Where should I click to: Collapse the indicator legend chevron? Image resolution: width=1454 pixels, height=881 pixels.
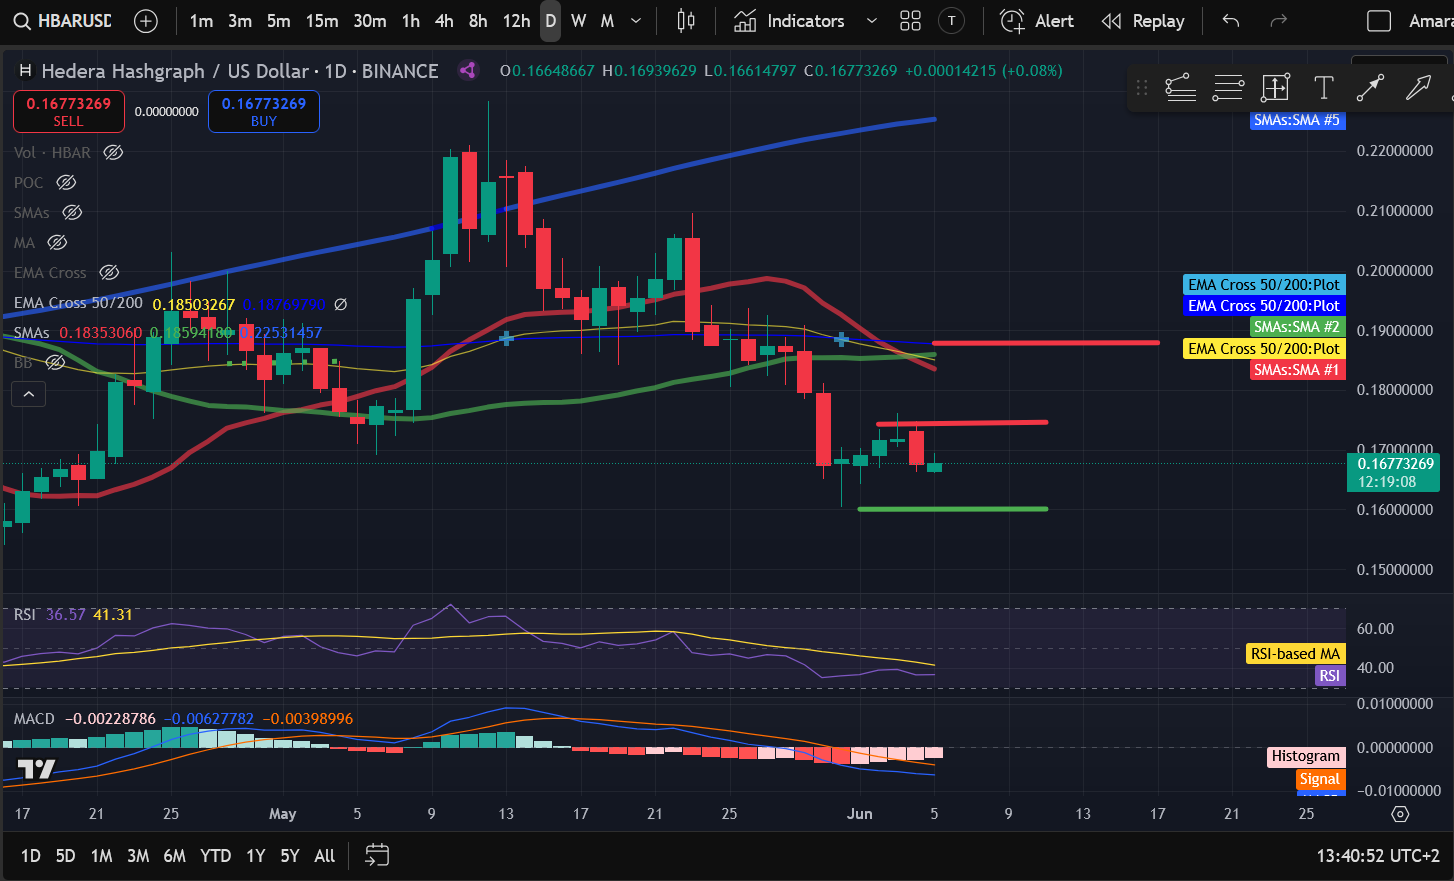click(29, 395)
